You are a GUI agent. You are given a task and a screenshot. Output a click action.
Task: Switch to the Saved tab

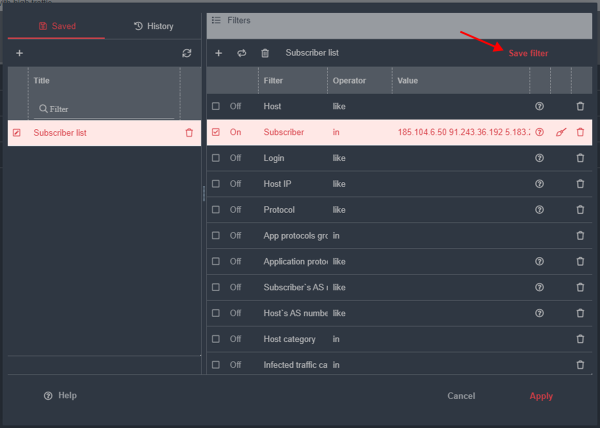click(x=56, y=26)
